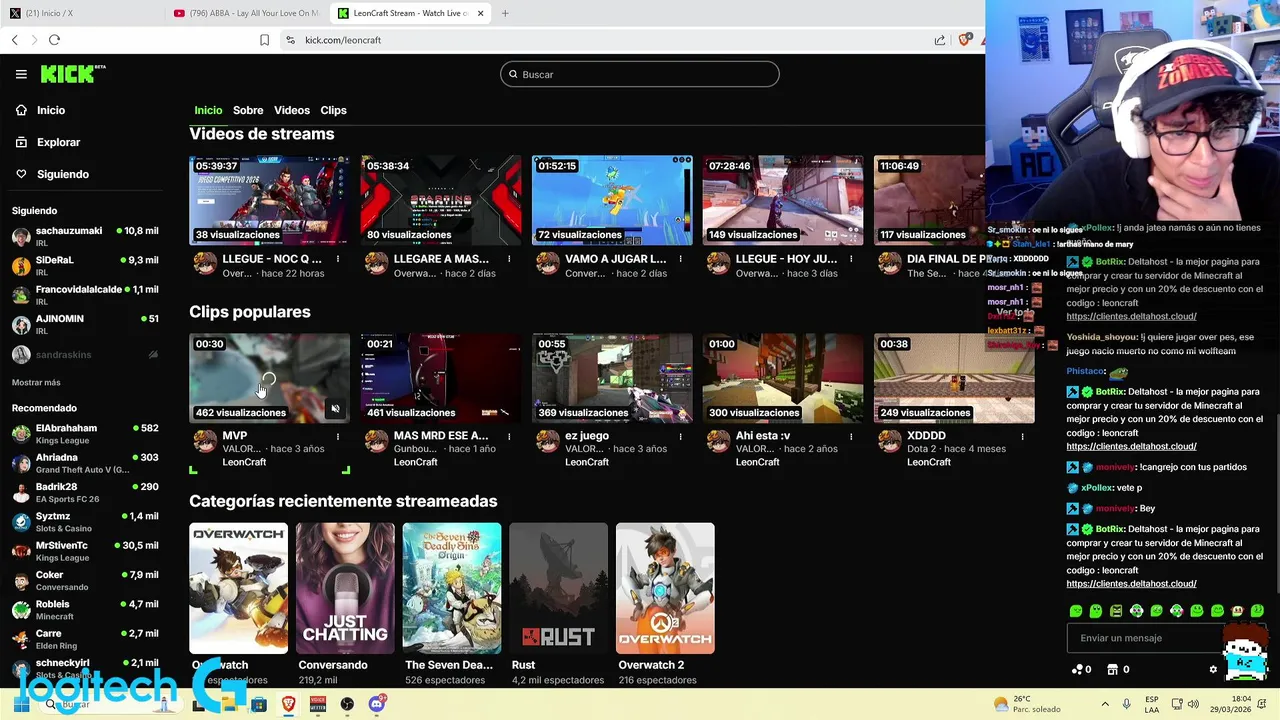Close the LeonCraft Stream browser tab
The width and height of the screenshot is (1280, 720).
coord(481,13)
